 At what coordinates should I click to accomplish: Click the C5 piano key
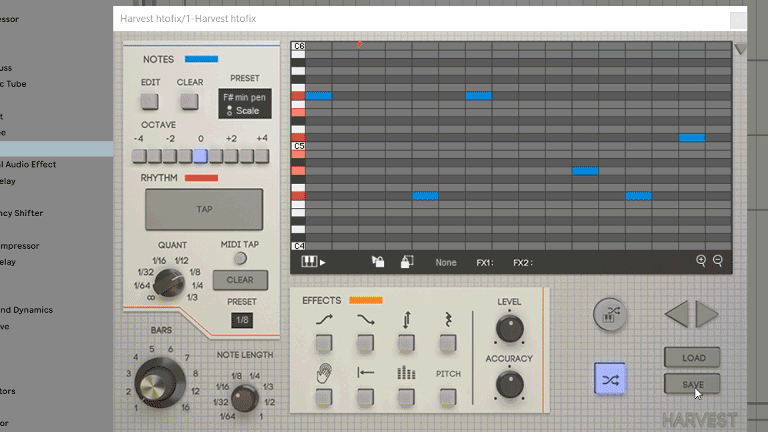pos(298,146)
